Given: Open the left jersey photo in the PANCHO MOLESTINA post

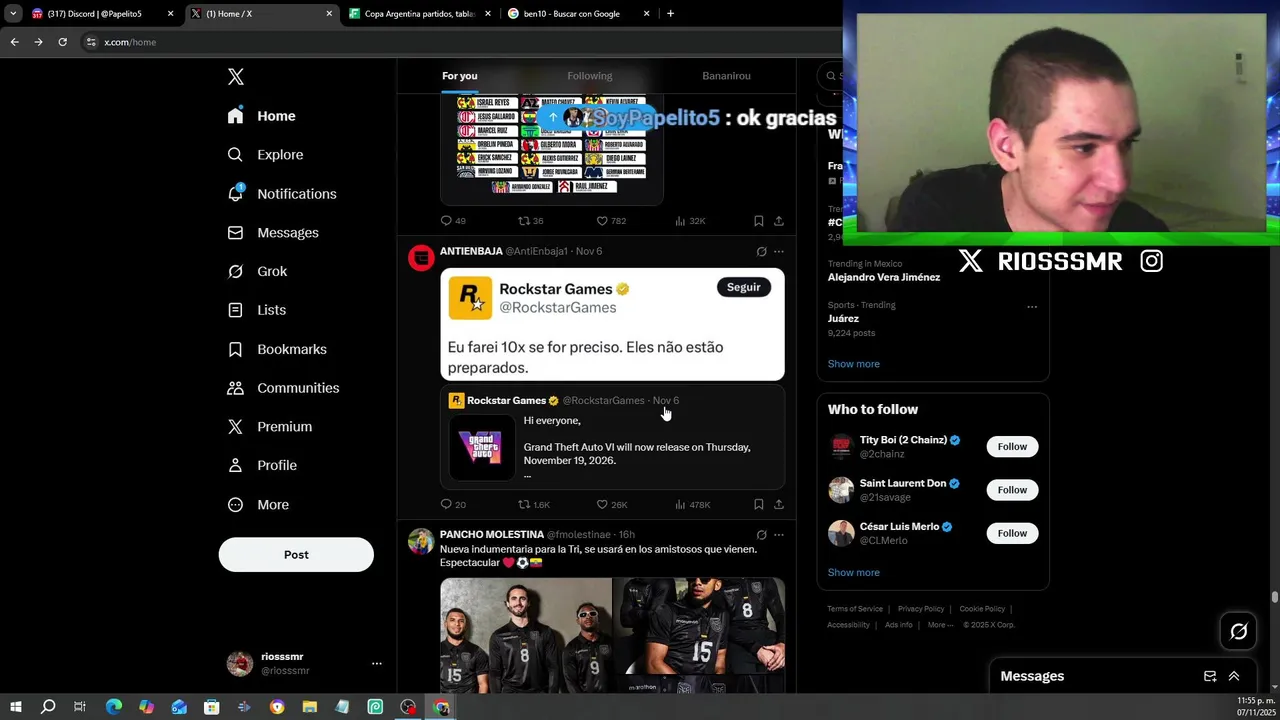Looking at the screenshot, I should tap(526, 635).
